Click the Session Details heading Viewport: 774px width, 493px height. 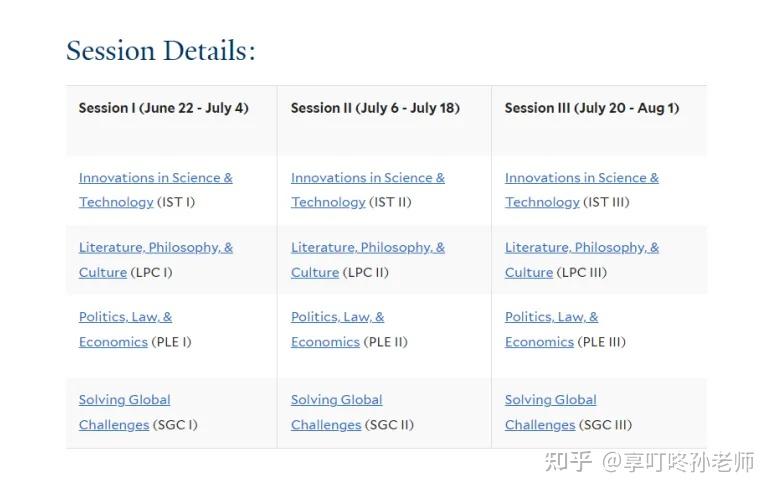click(160, 50)
